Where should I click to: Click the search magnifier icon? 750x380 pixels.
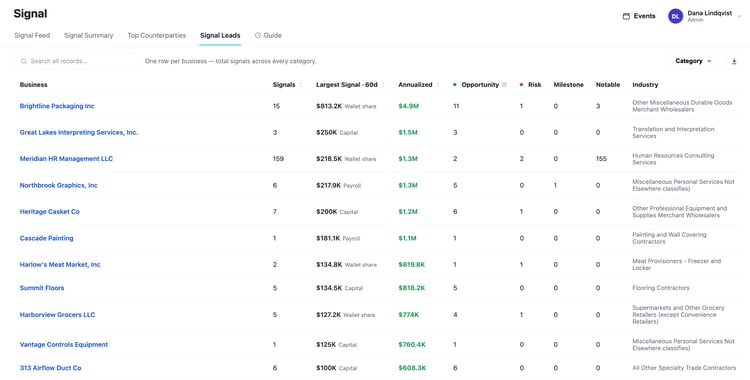click(23, 61)
